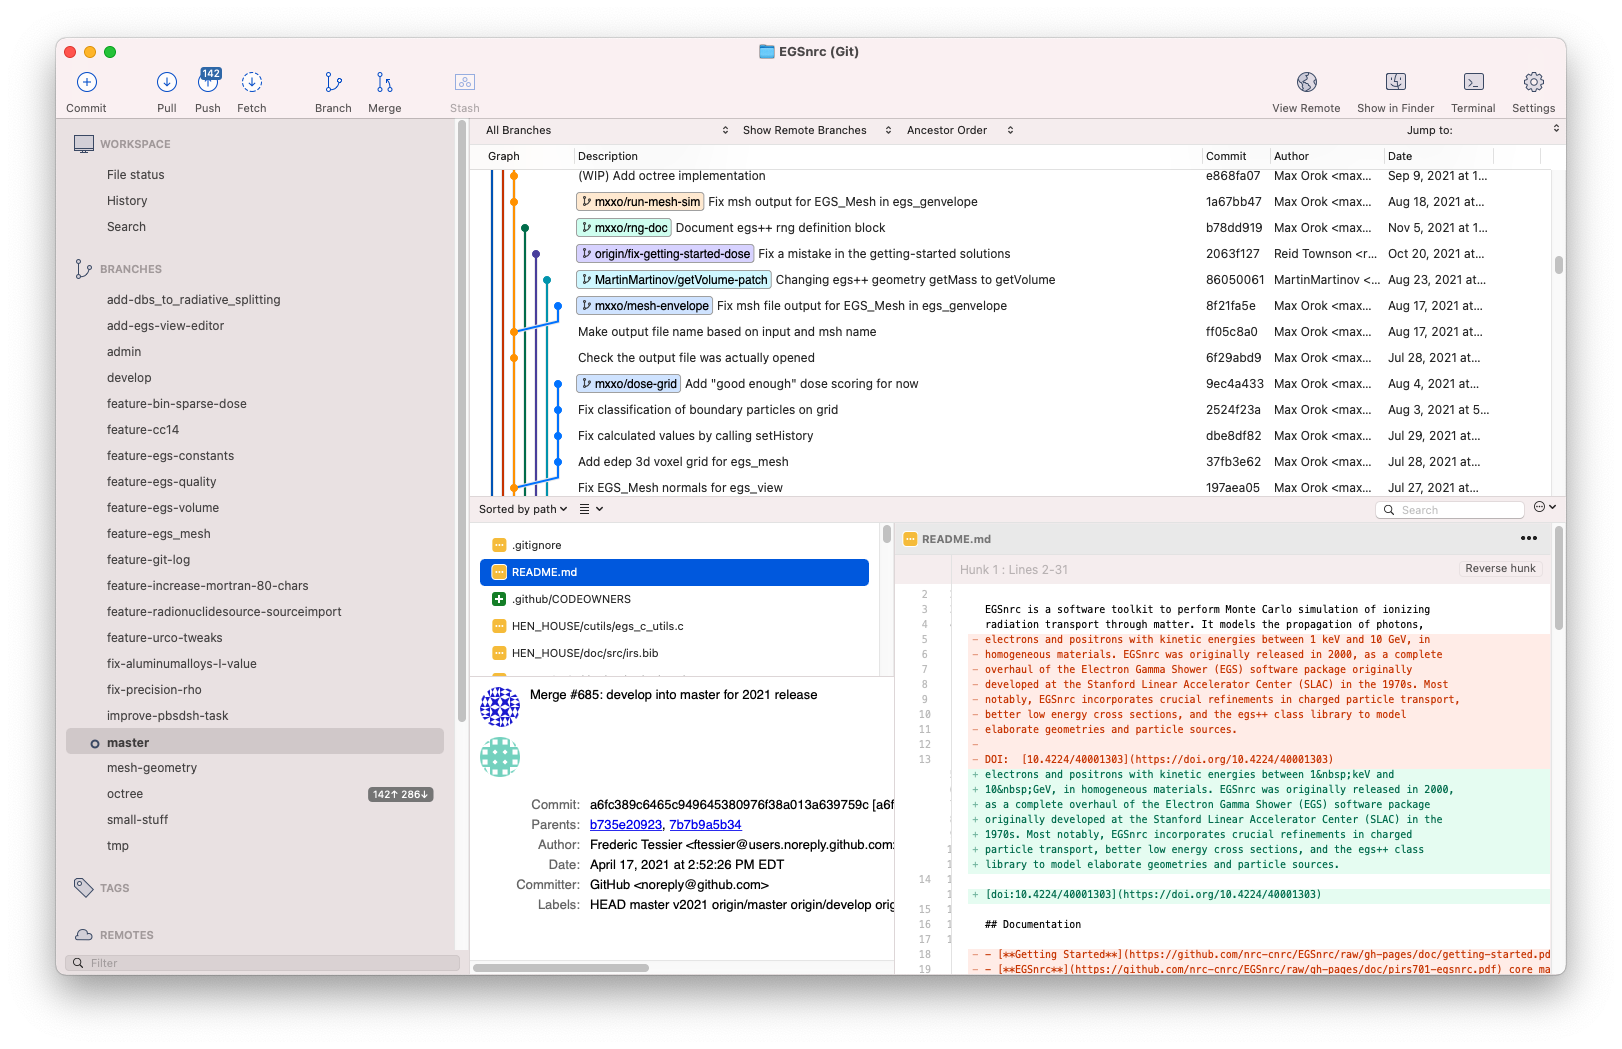Click the README.md diff header file icon

tap(910, 539)
